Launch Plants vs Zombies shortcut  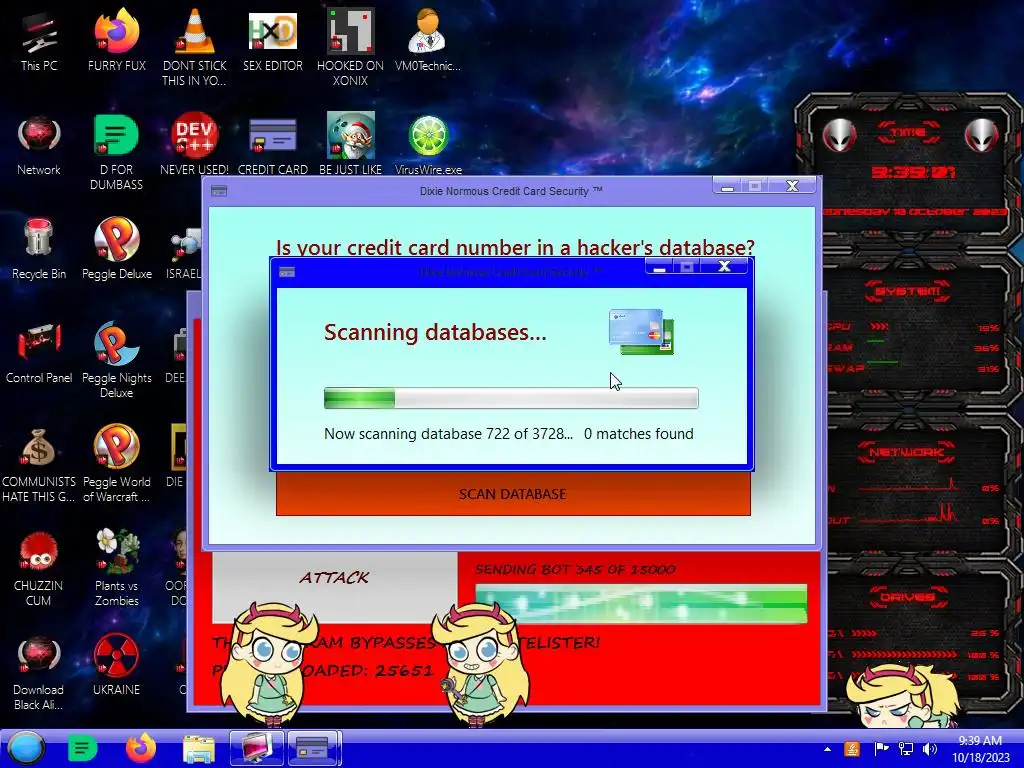point(116,568)
